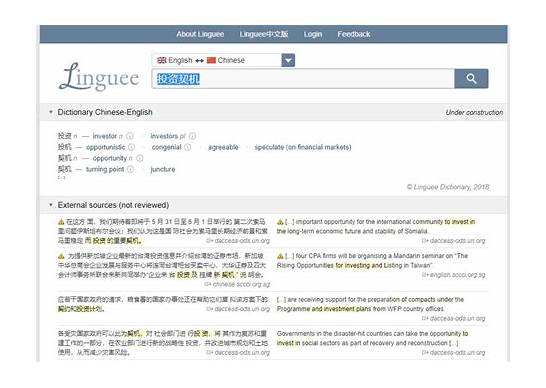Click the info icon next to investor

130,136
